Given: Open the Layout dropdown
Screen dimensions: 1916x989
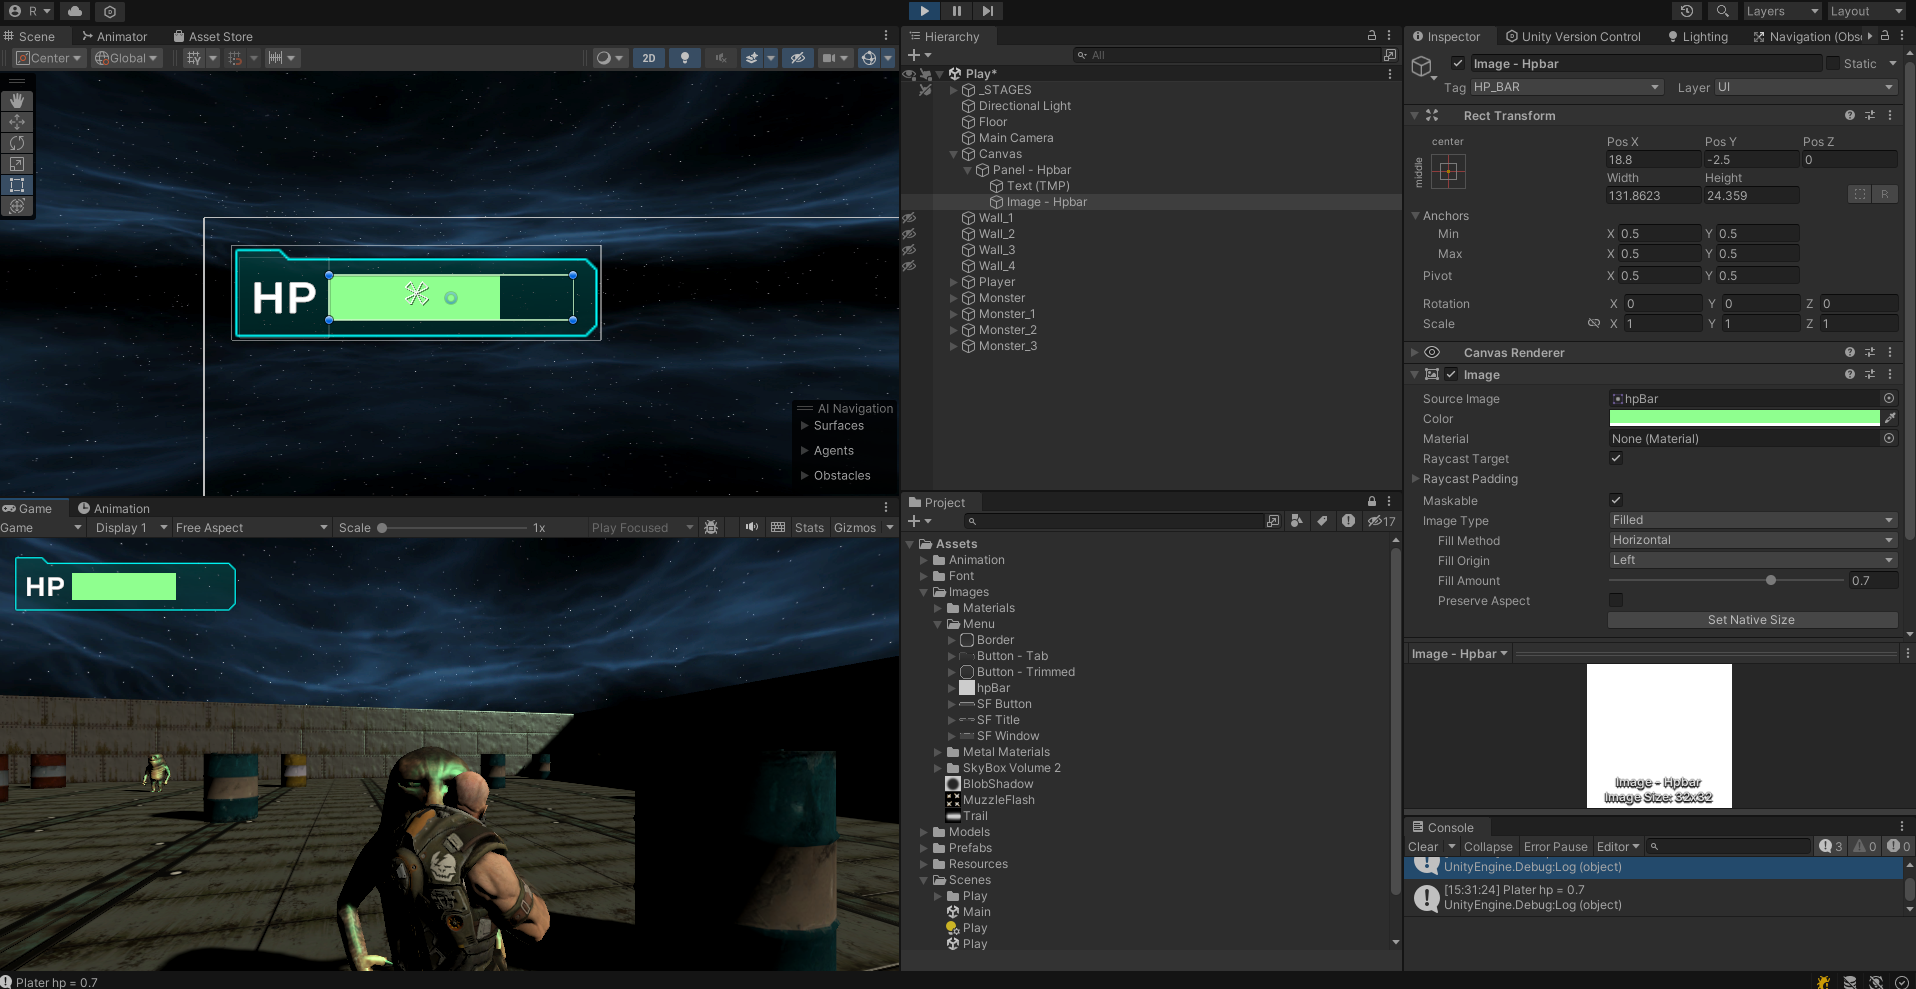Looking at the screenshot, I should tap(1863, 11).
